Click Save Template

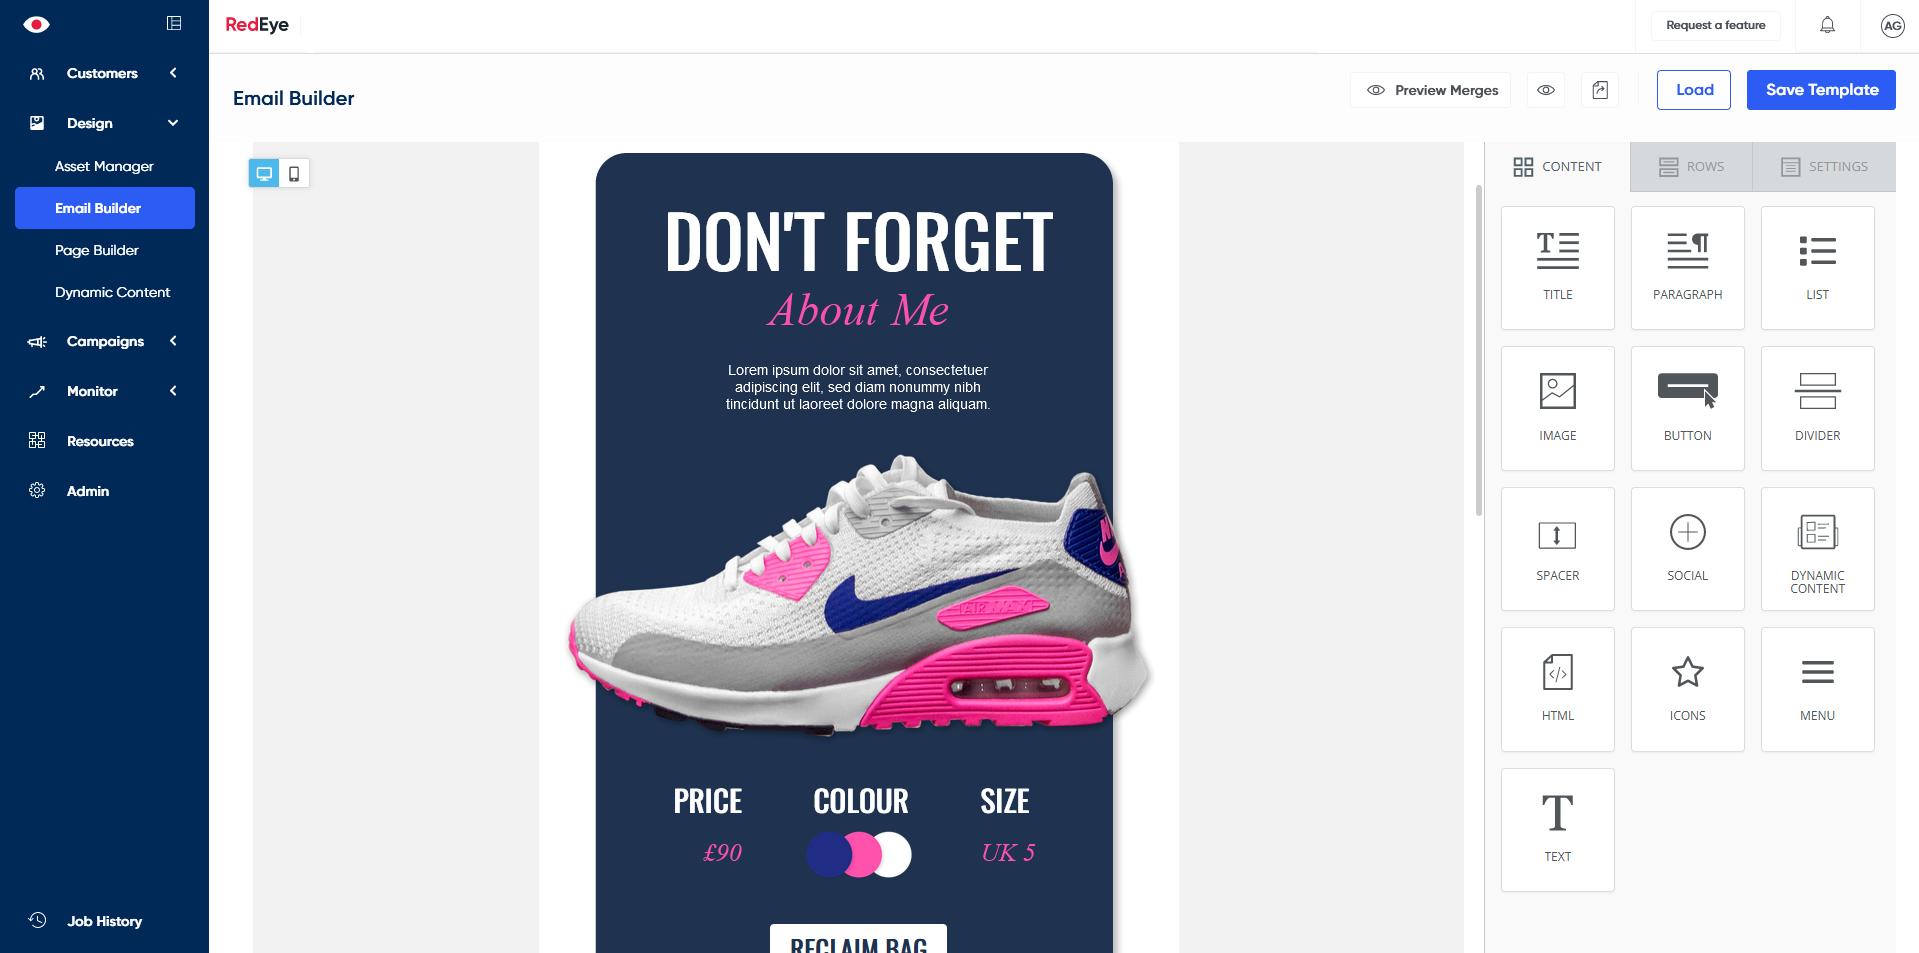point(1821,90)
